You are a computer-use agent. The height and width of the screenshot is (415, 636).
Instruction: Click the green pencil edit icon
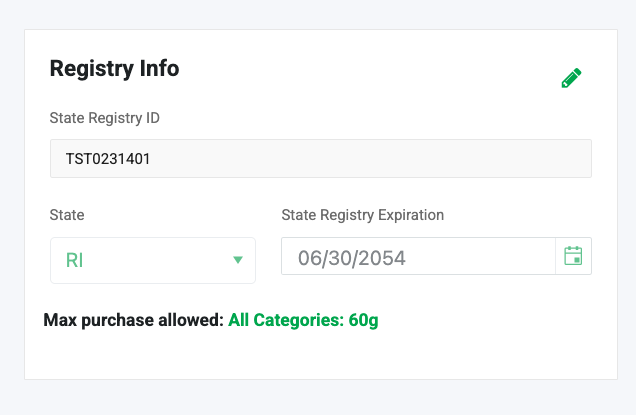coord(571,79)
